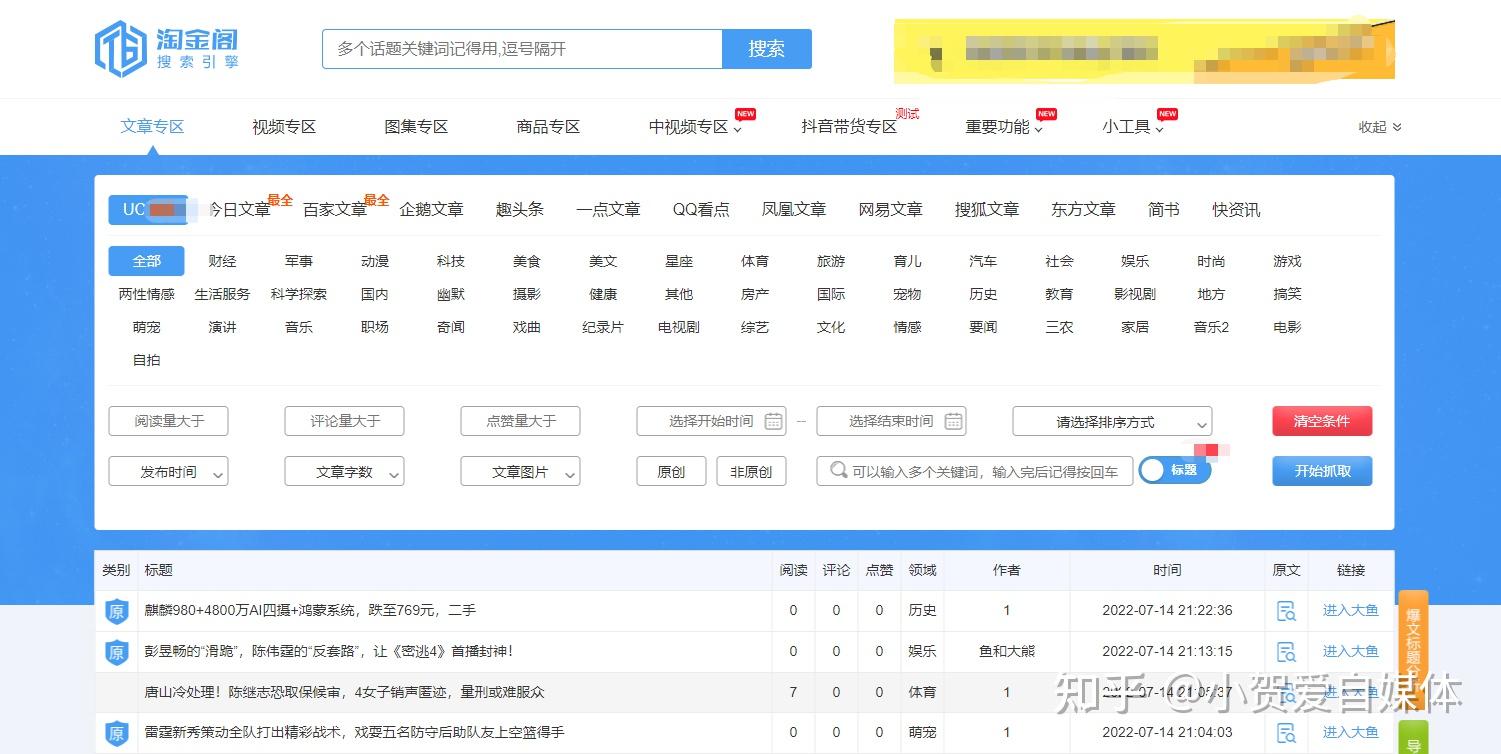Screen dimensions: 1501x754
Task: Select 趣头条 source tab
Action: (520, 210)
